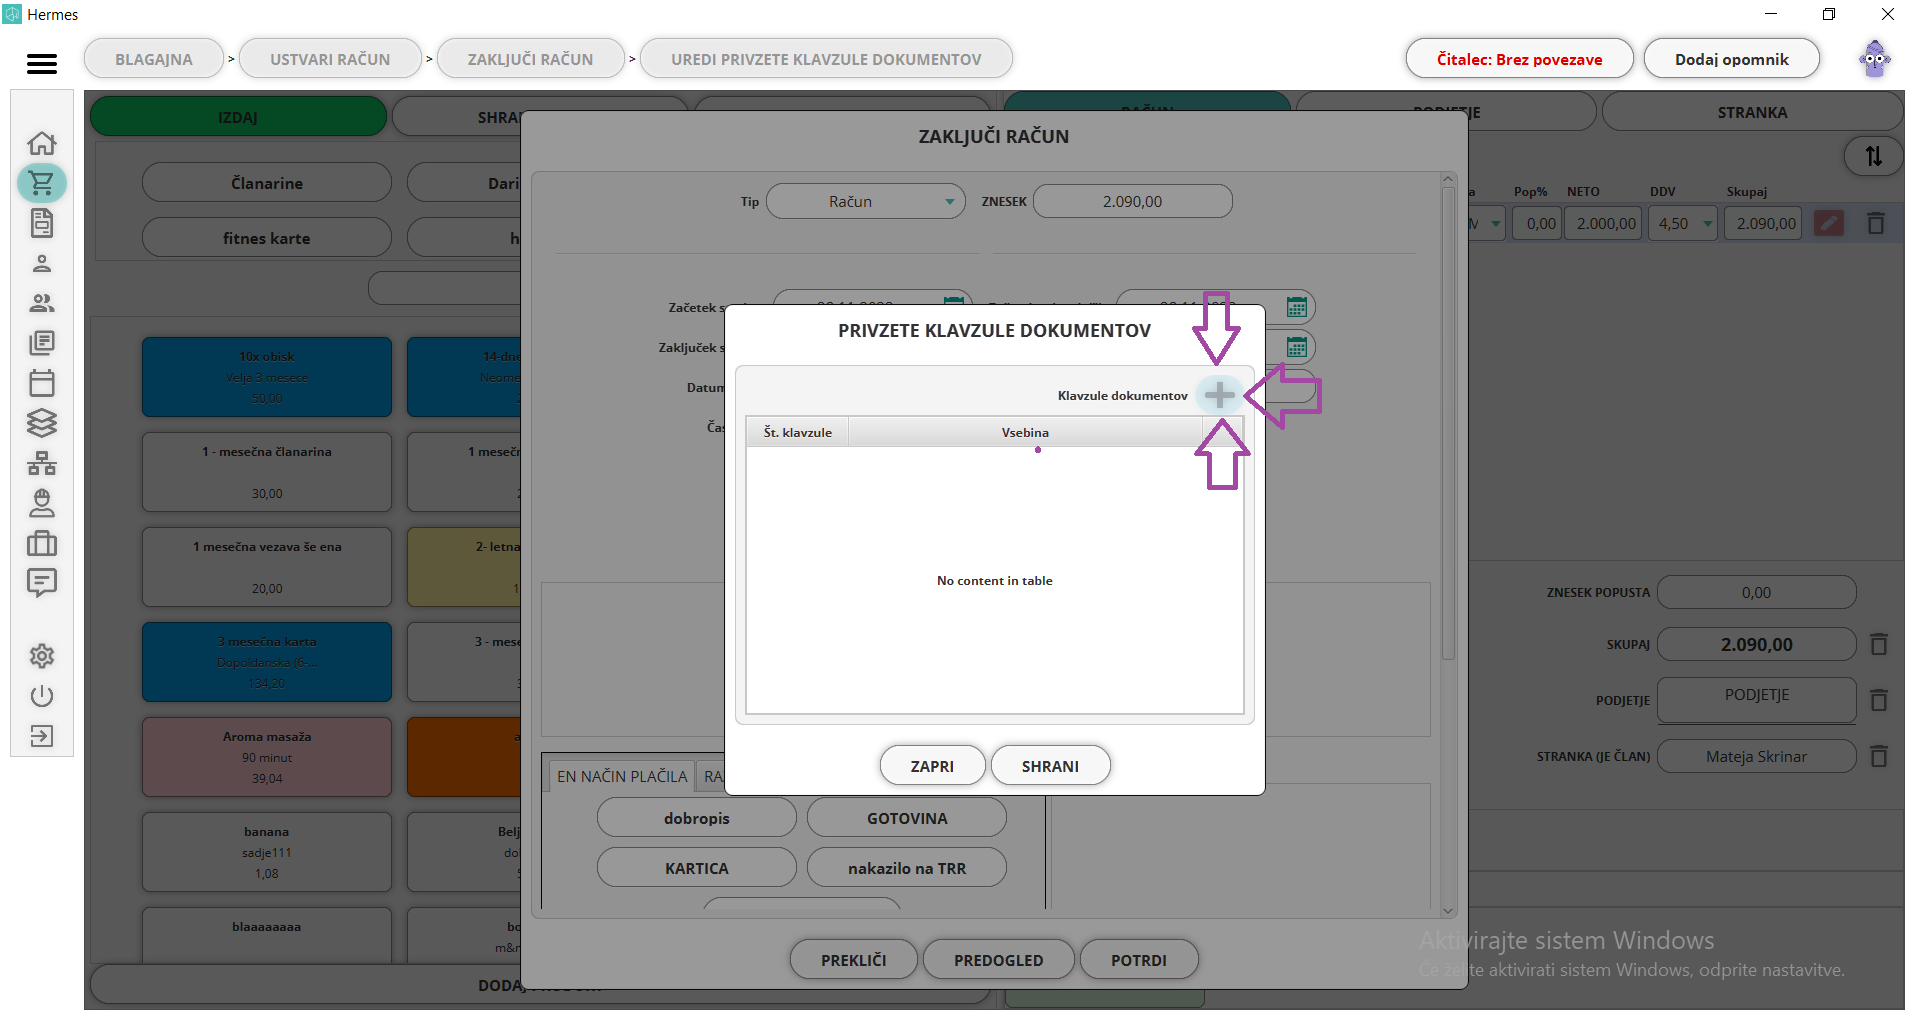Go to the Home icon in sidebar
The height and width of the screenshot is (1026, 1915).
tap(42, 143)
